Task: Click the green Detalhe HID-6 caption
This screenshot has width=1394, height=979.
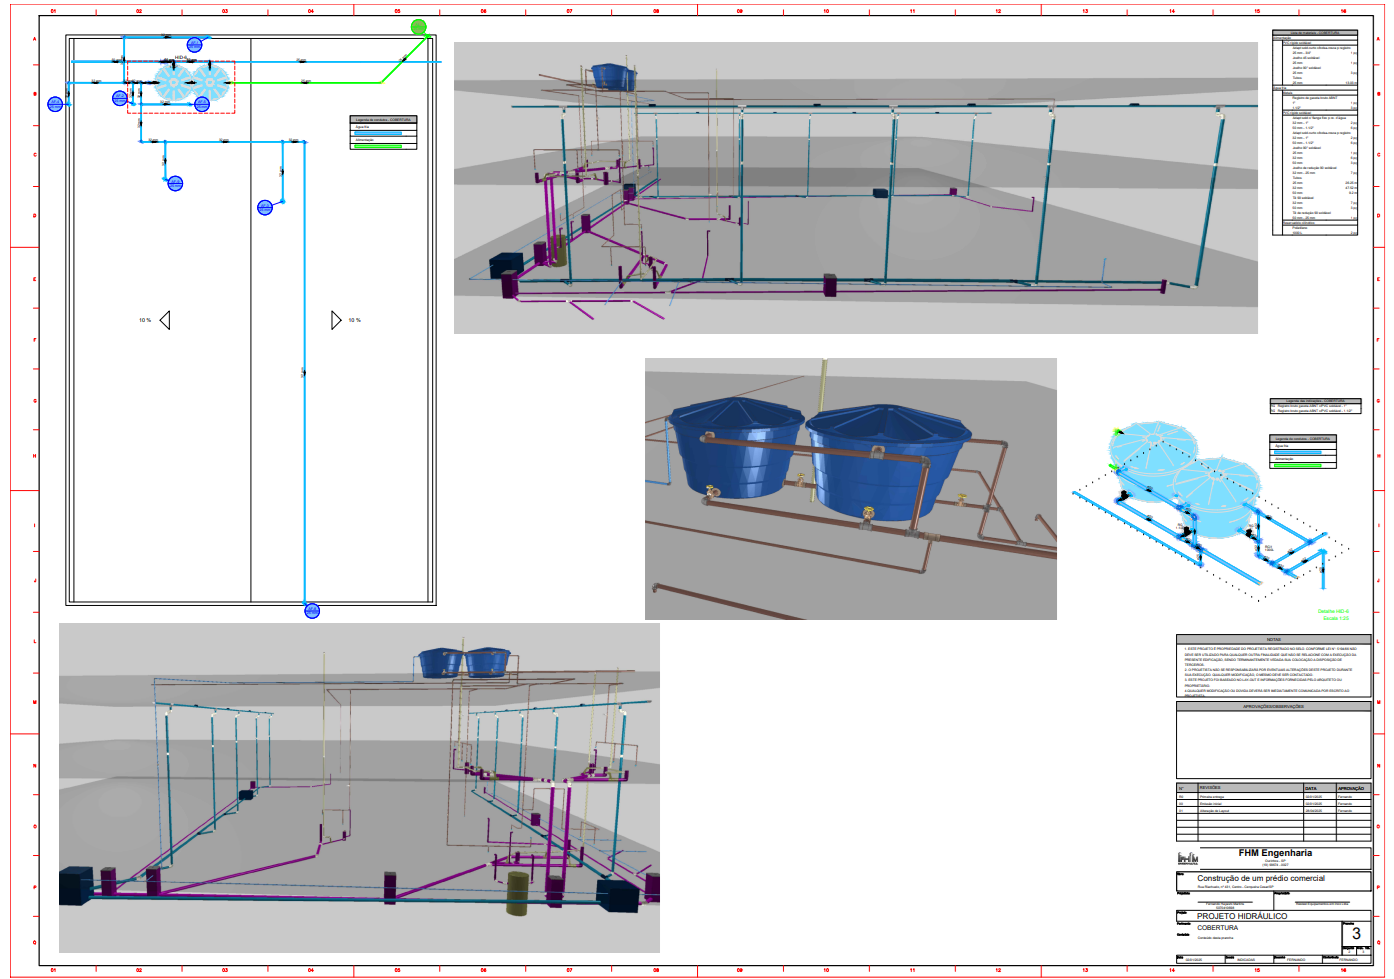Action: (x=1333, y=611)
